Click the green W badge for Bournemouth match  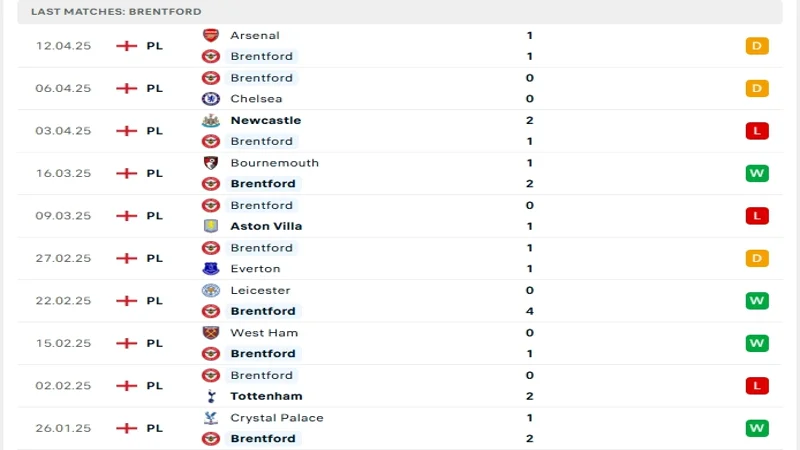pos(757,173)
